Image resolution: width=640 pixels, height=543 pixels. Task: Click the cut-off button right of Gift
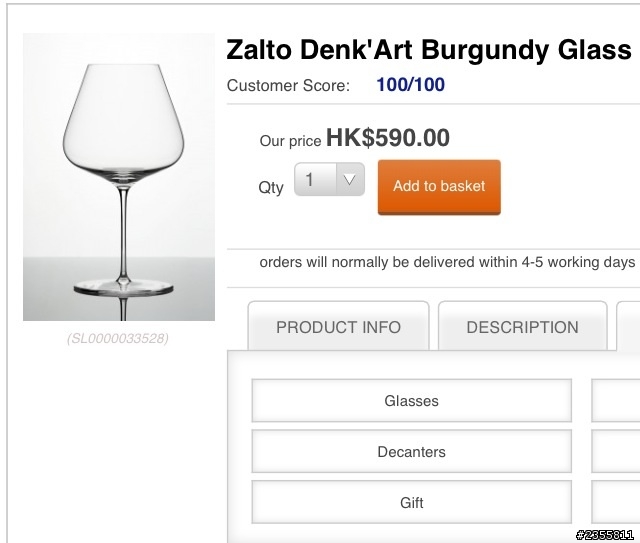coord(616,503)
